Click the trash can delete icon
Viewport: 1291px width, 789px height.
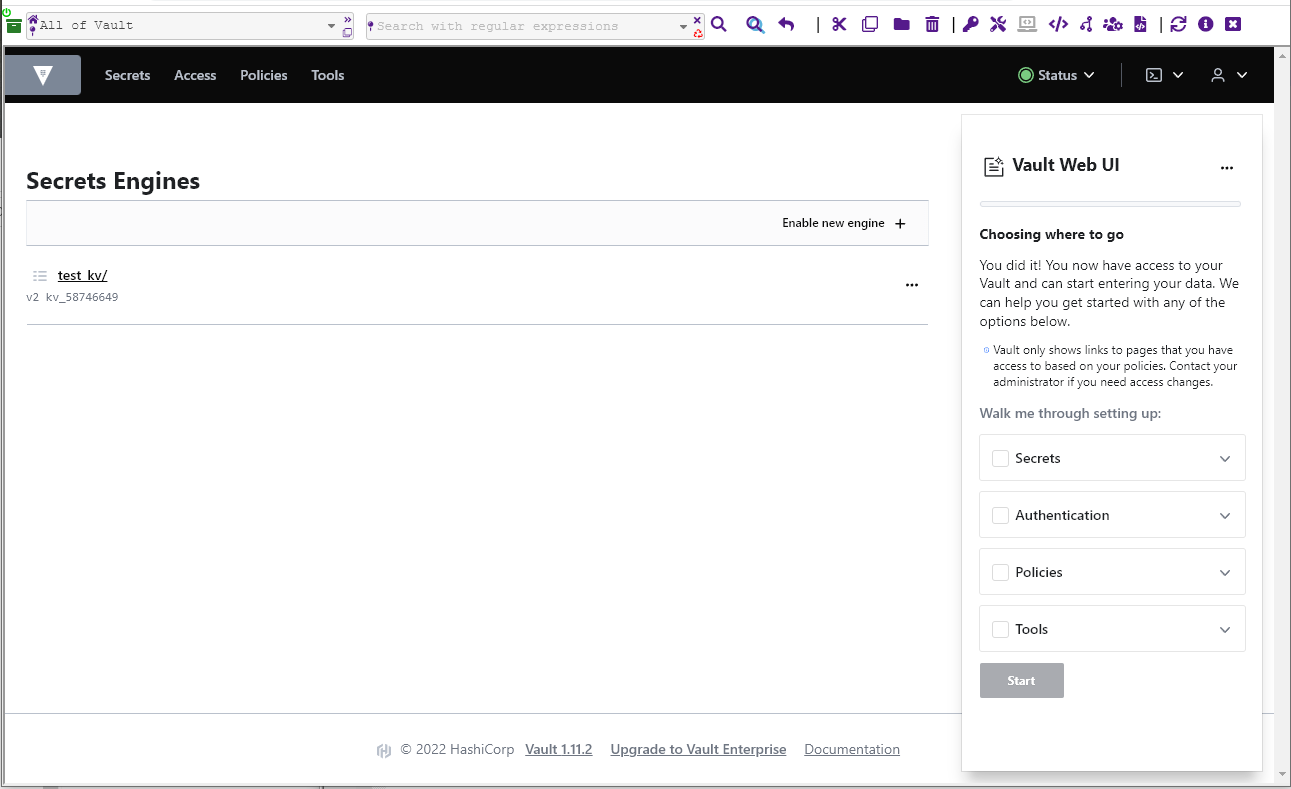[932, 24]
